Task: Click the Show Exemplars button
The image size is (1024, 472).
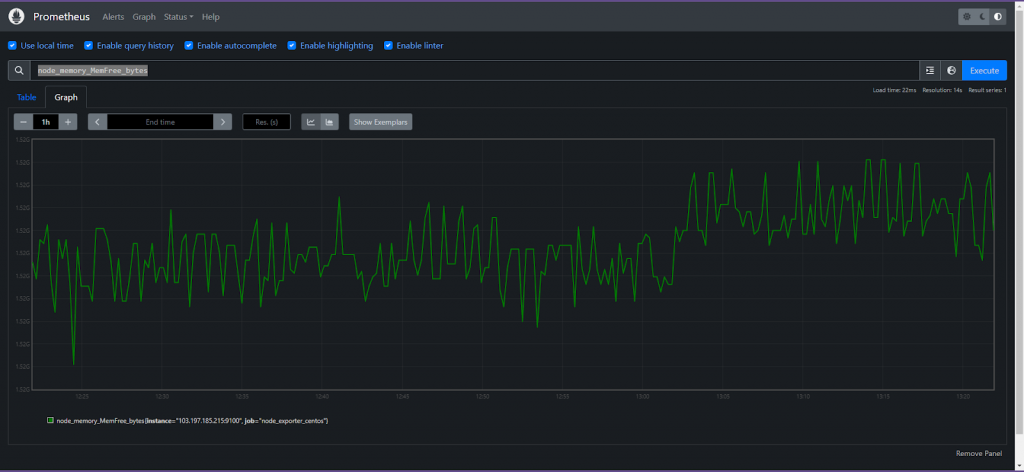Action: tap(380, 122)
